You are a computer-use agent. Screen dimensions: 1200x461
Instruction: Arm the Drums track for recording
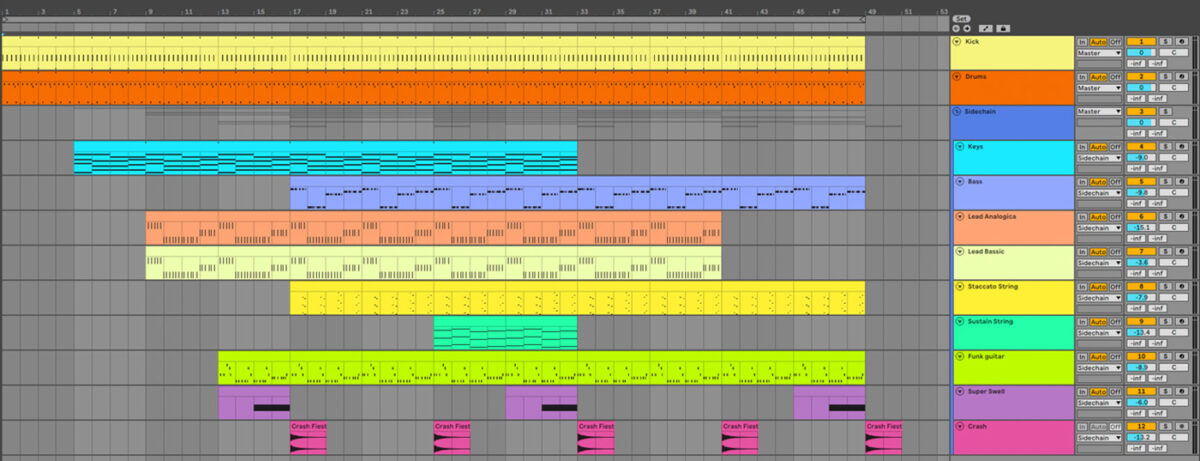click(1182, 77)
